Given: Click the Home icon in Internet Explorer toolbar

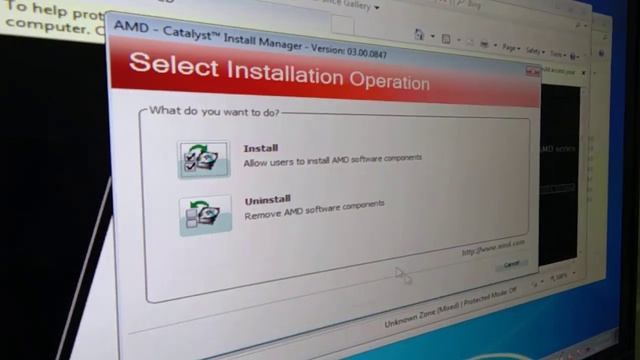Looking at the screenshot, I should [x=419, y=34].
